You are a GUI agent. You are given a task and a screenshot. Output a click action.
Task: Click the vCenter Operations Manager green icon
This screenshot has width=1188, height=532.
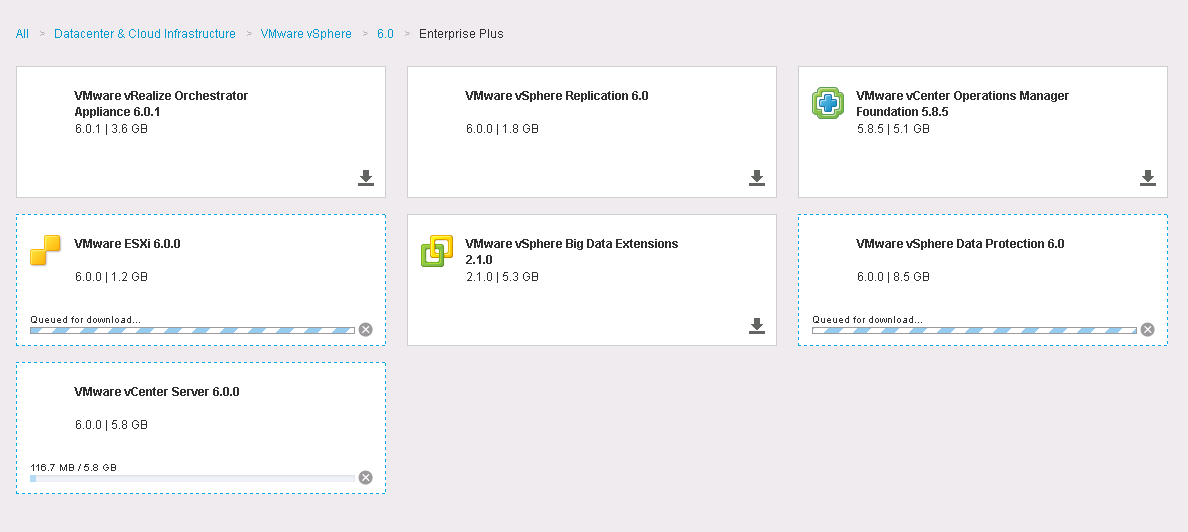tap(827, 103)
